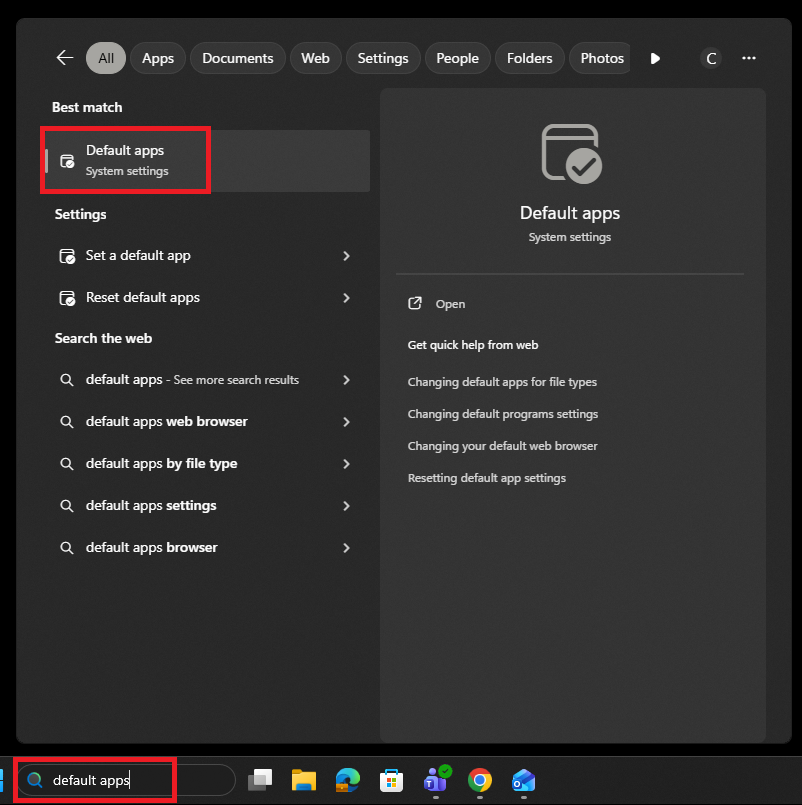This screenshot has width=802, height=805.
Task: Open Microsoft Store taskbar icon
Action: pyautogui.click(x=391, y=780)
